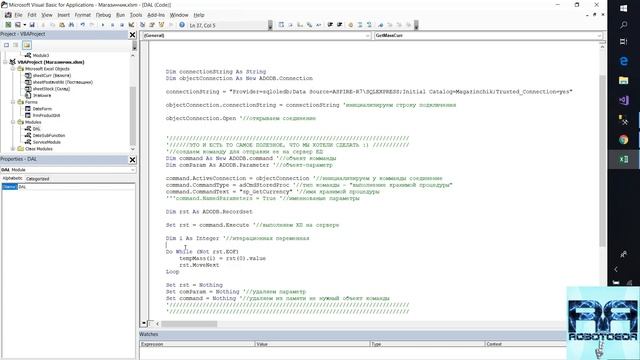Click the Save toolbar icon
Viewport: 640px width, 360px height.
[32, 25]
